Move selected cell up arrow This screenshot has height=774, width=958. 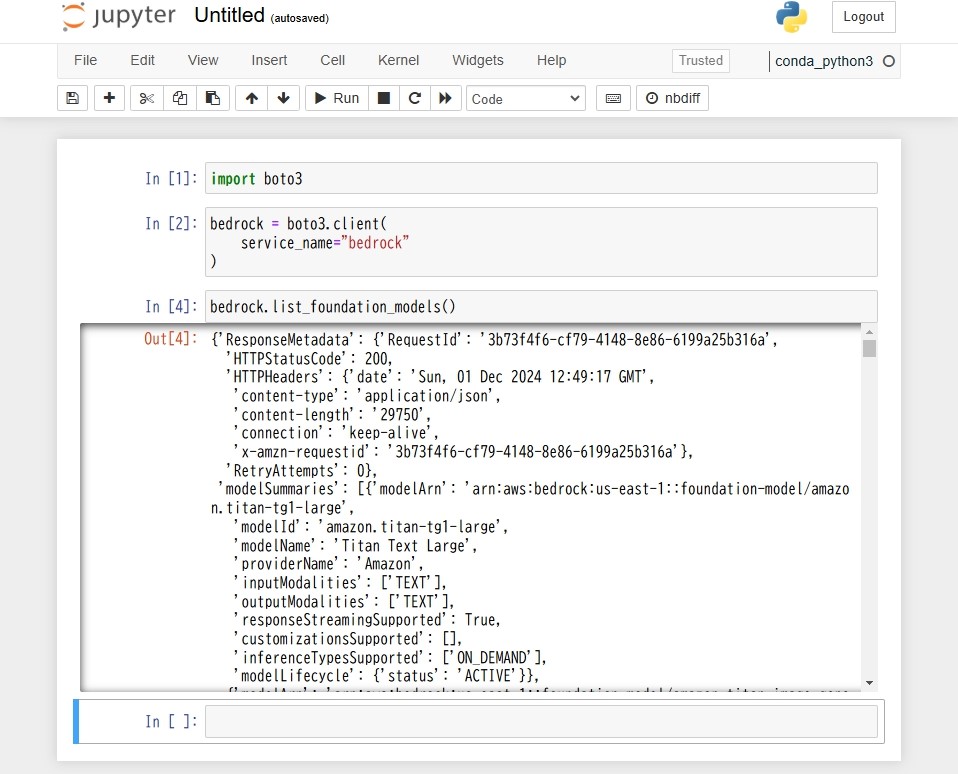[x=252, y=98]
